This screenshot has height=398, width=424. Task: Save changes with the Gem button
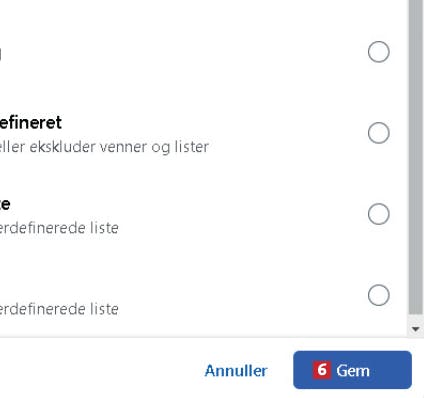pos(352,370)
